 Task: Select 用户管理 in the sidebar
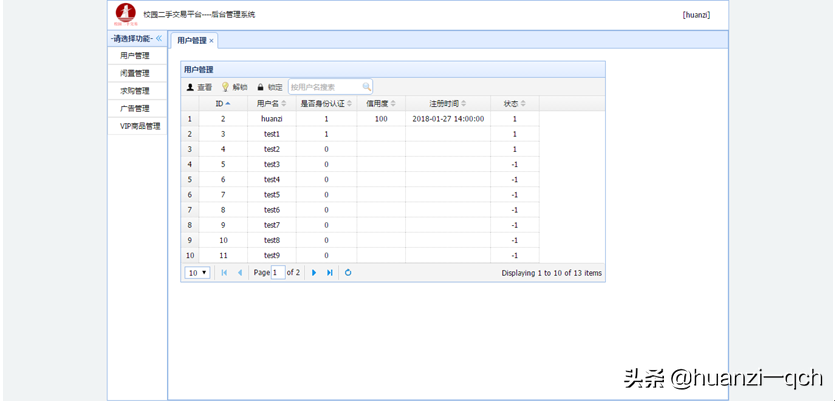tap(137, 56)
